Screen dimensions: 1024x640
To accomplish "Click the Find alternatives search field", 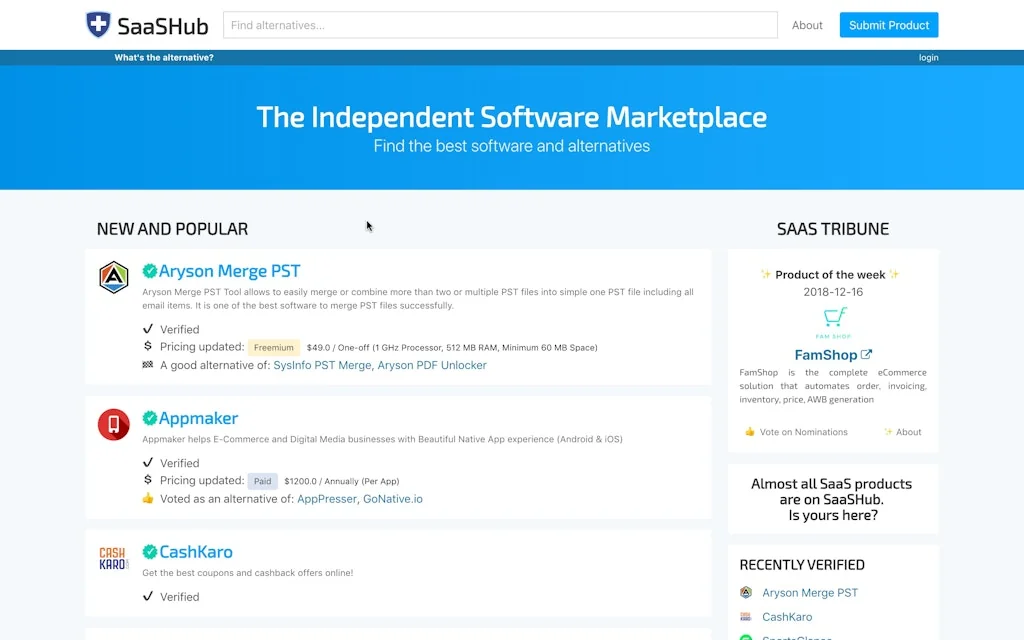I will [500, 24].
